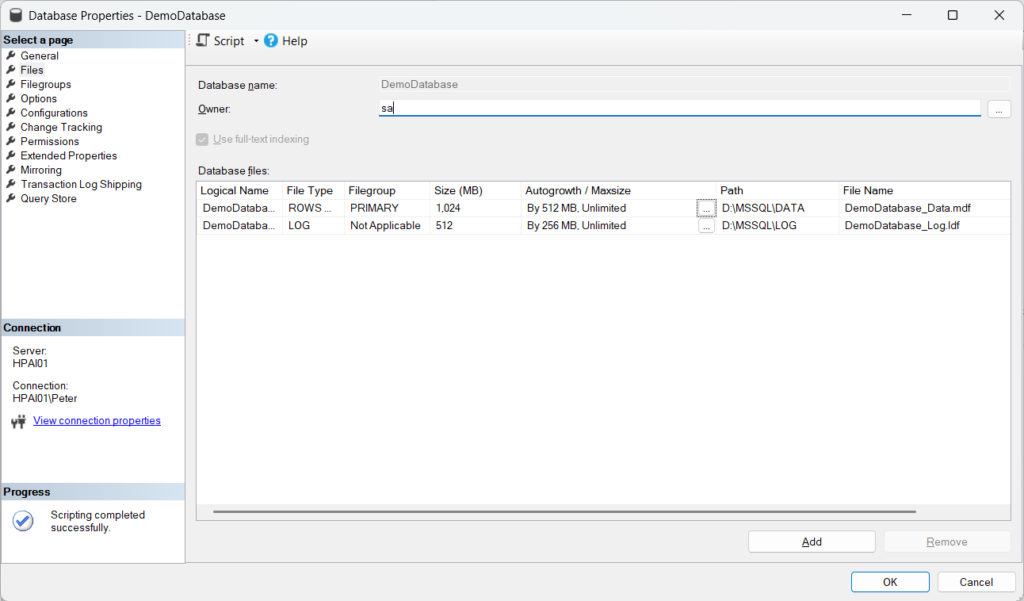Click the View connection properties link

point(96,420)
